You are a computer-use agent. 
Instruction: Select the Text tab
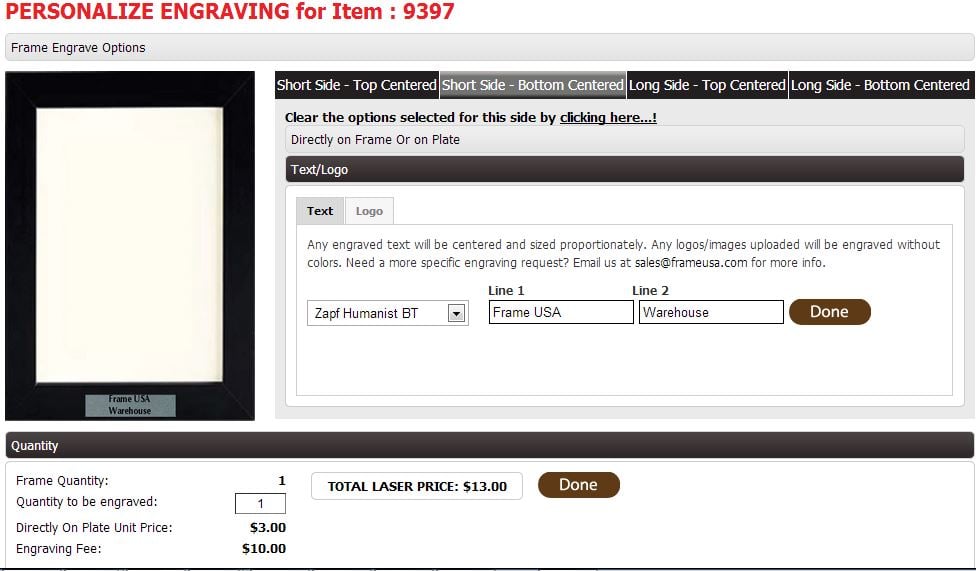tap(320, 211)
